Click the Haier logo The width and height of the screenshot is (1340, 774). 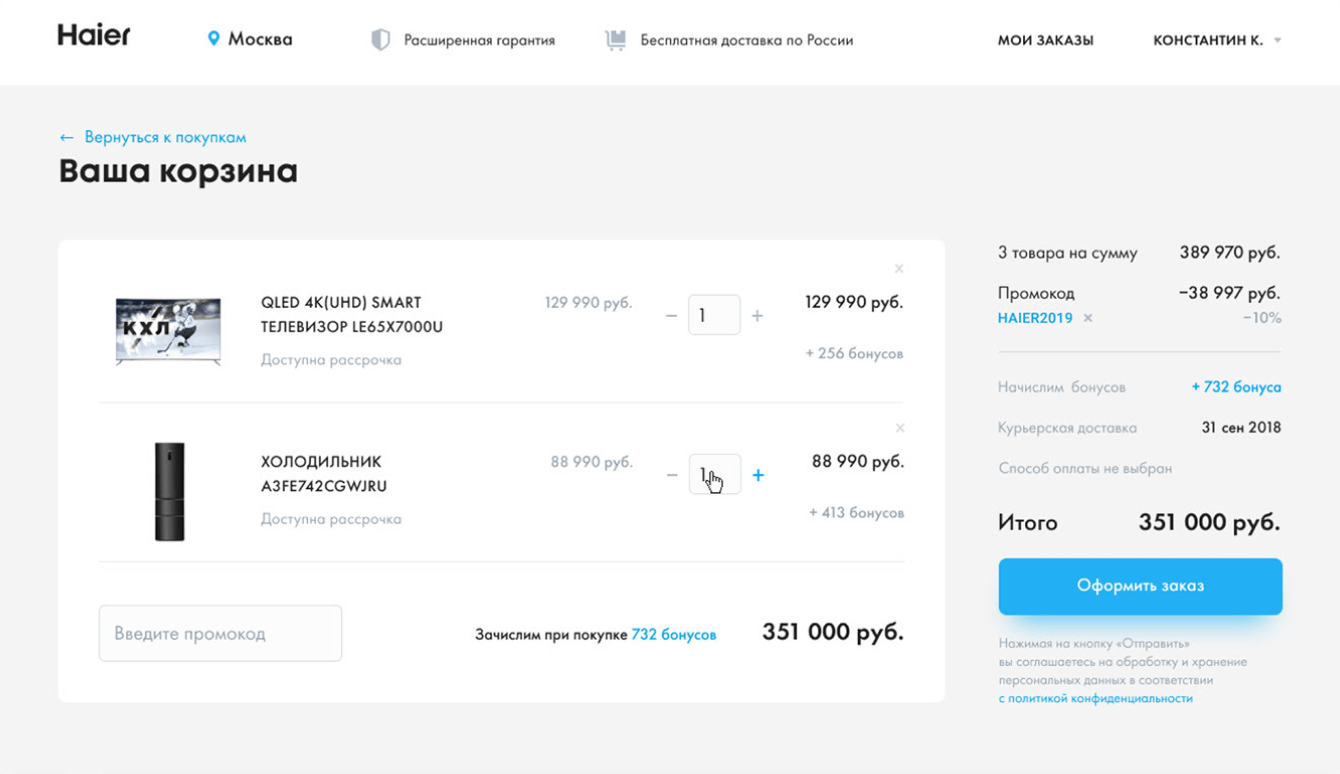click(x=94, y=36)
